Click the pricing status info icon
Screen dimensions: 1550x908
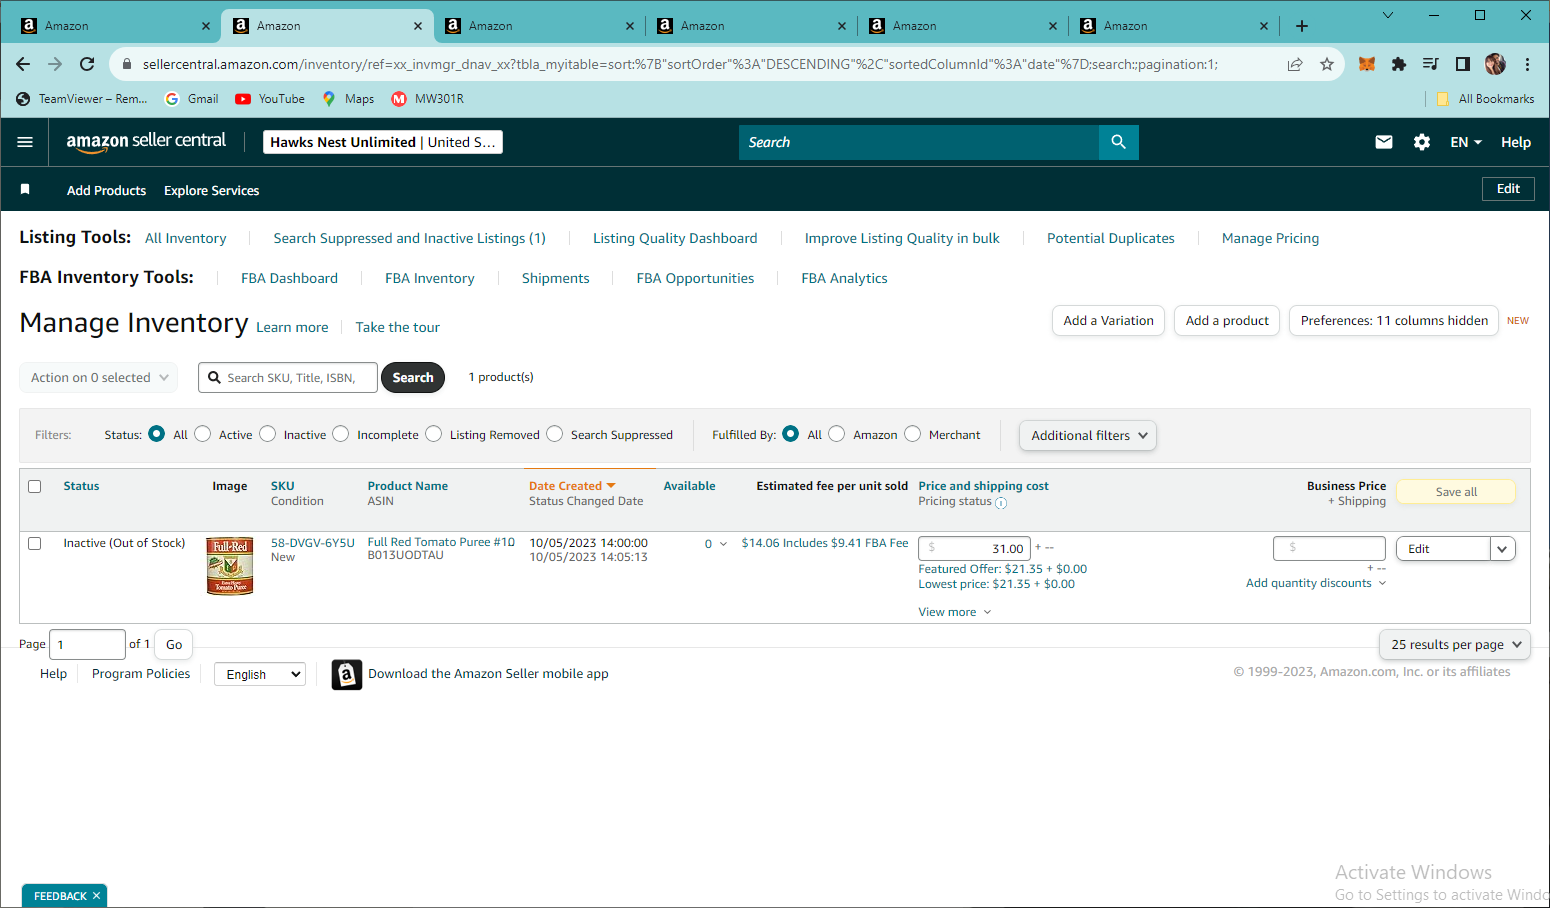tap(1001, 503)
